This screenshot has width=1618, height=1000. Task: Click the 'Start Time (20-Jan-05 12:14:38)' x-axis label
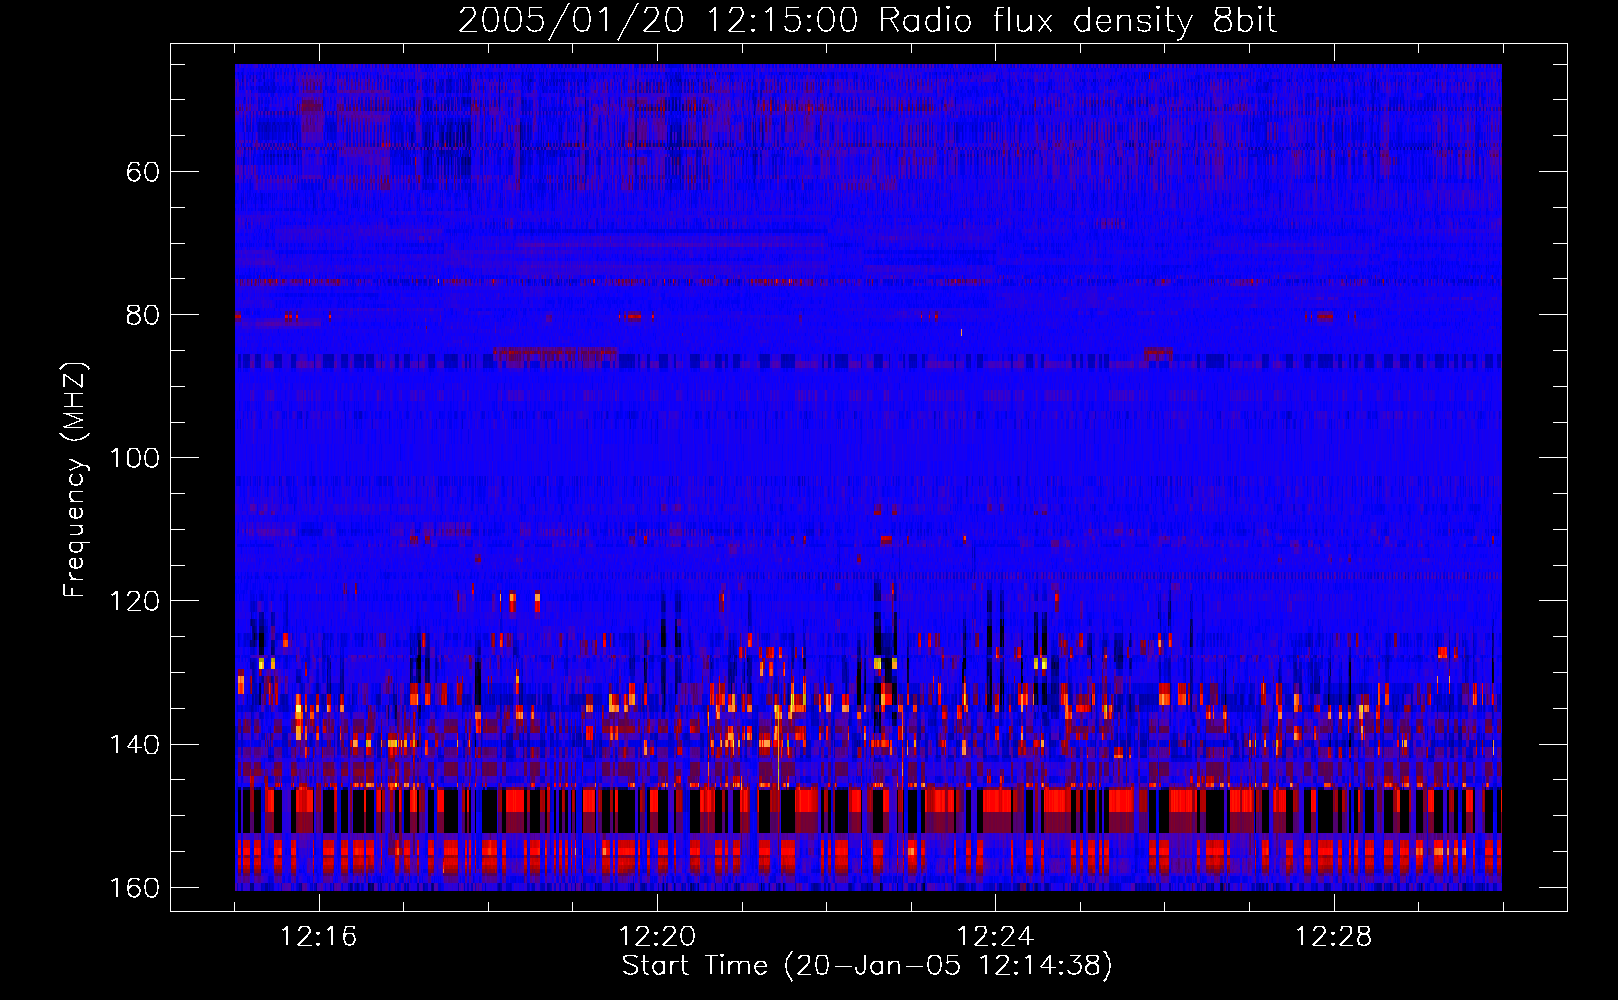(x=867, y=966)
